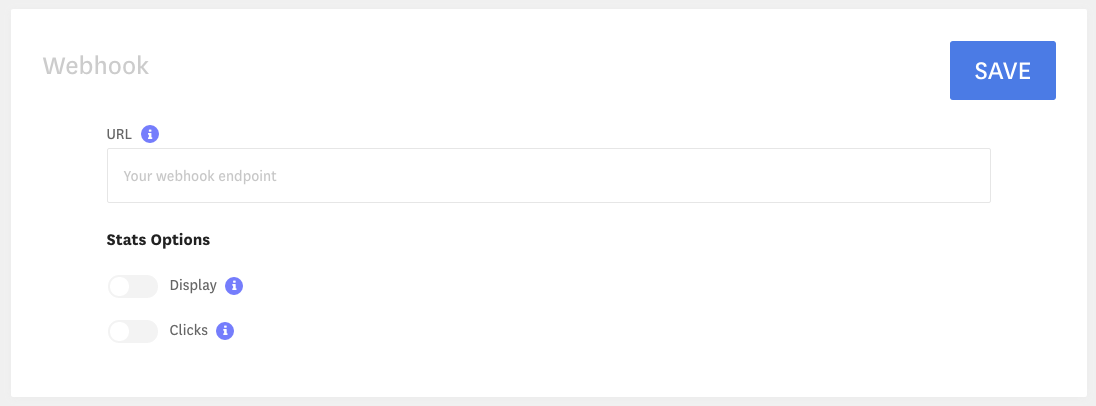Click the Clicks toggle label text
The width and height of the screenshot is (1096, 406).
[189, 331]
